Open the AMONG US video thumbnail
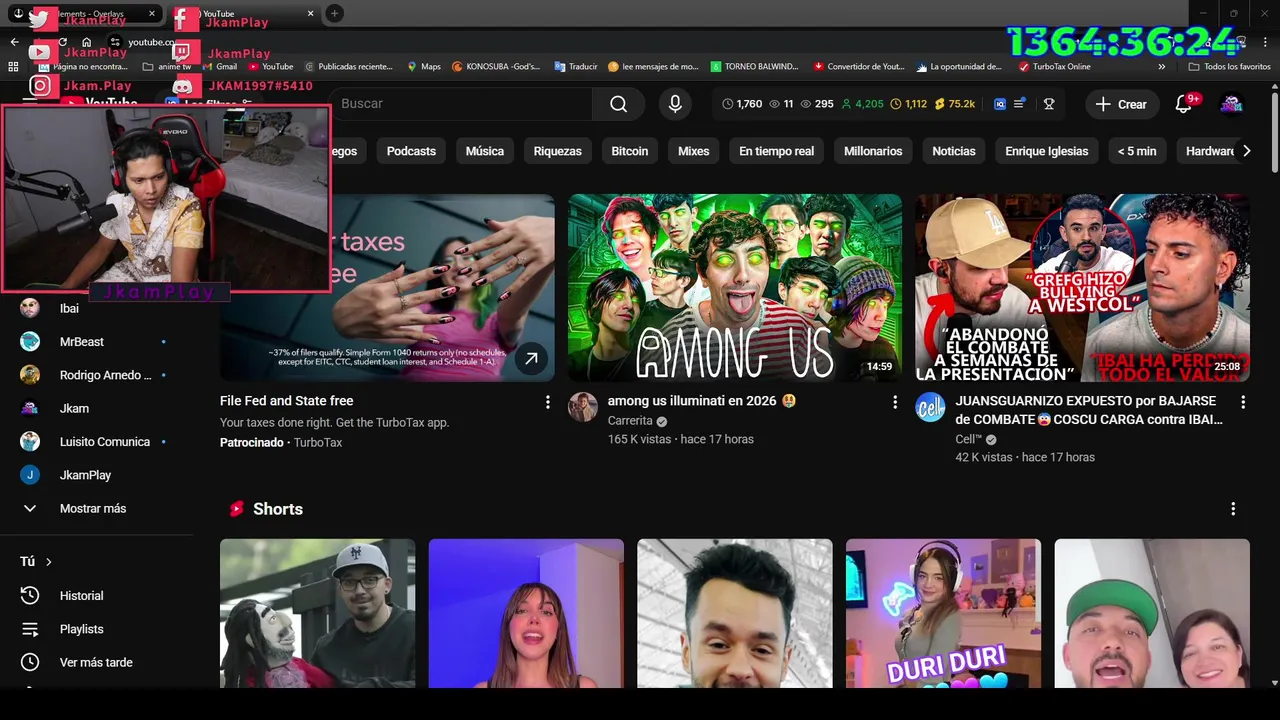Viewport: 1280px width, 720px height. click(x=735, y=288)
